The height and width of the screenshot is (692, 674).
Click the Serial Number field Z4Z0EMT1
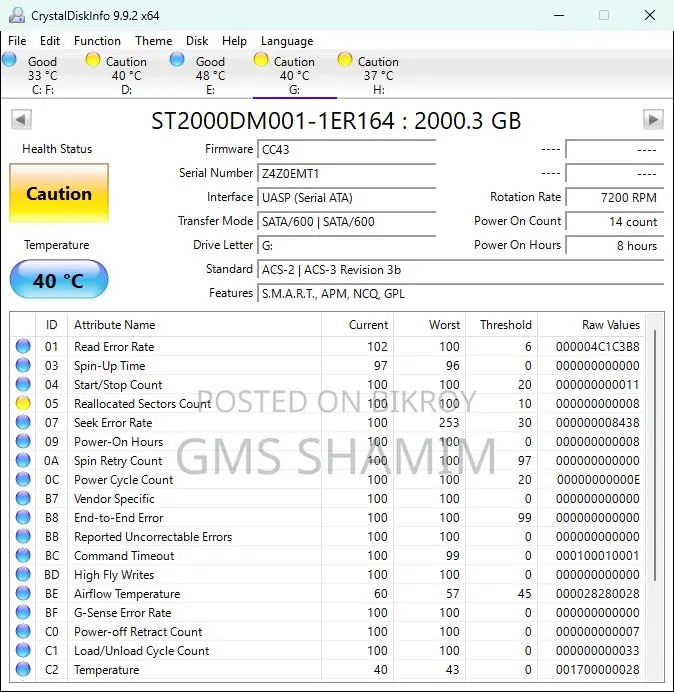tap(346, 173)
